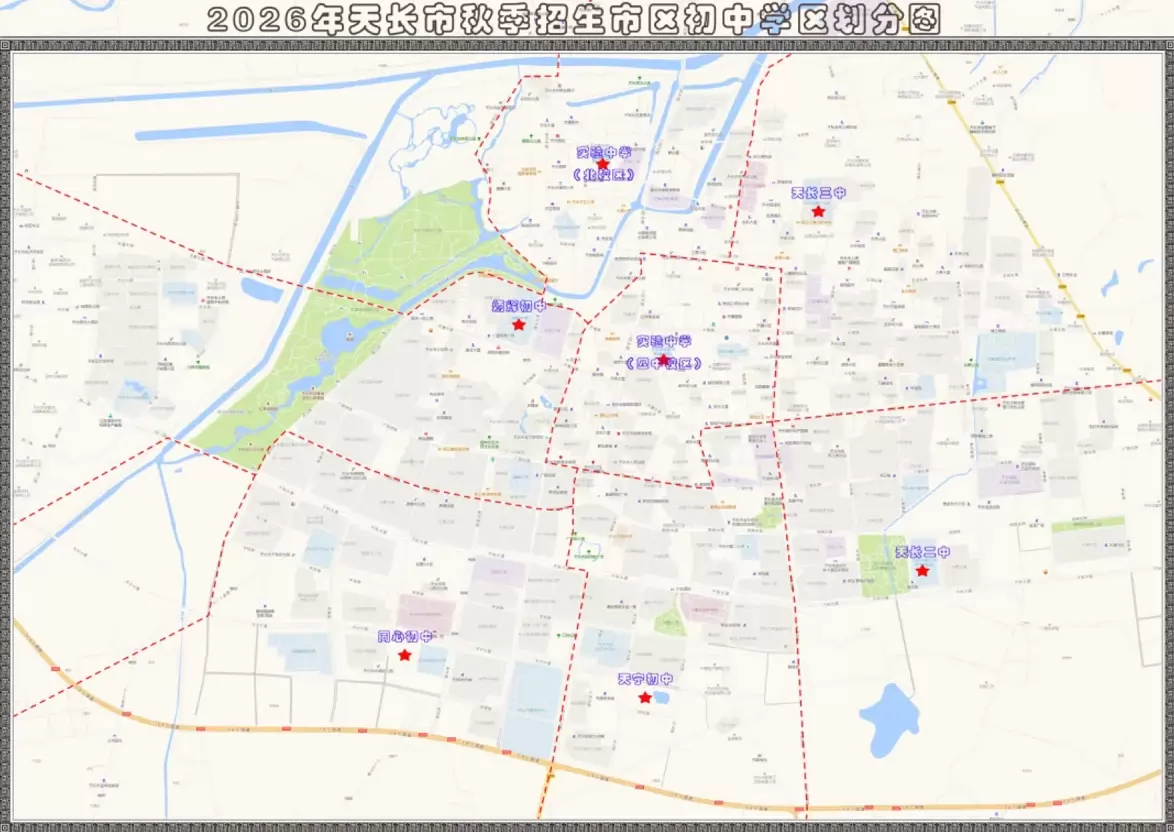This screenshot has height=832, width=1174.
Task: Select the 炳辉初中 school label
Action: coord(518,306)
